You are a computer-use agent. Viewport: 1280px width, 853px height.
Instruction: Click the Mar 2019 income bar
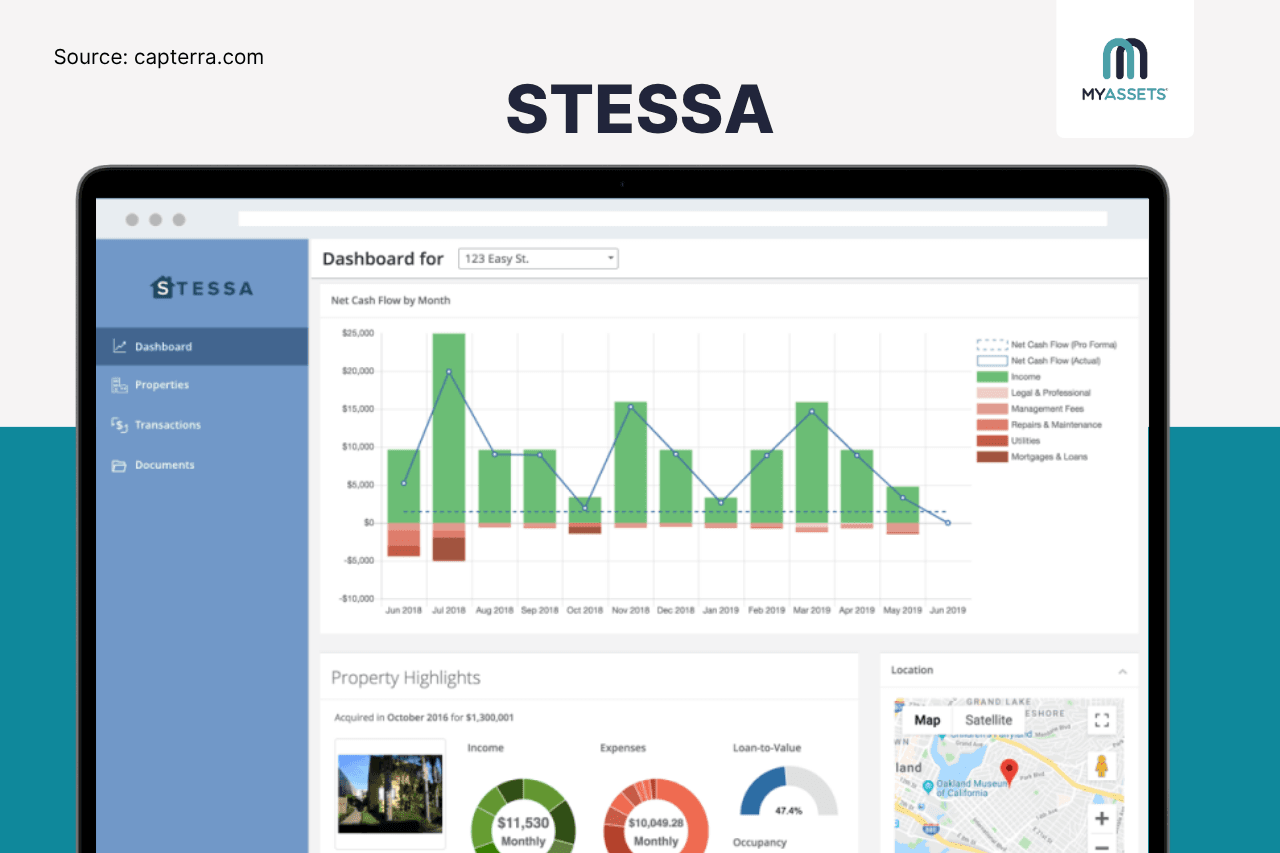click(x=811, y=462)
